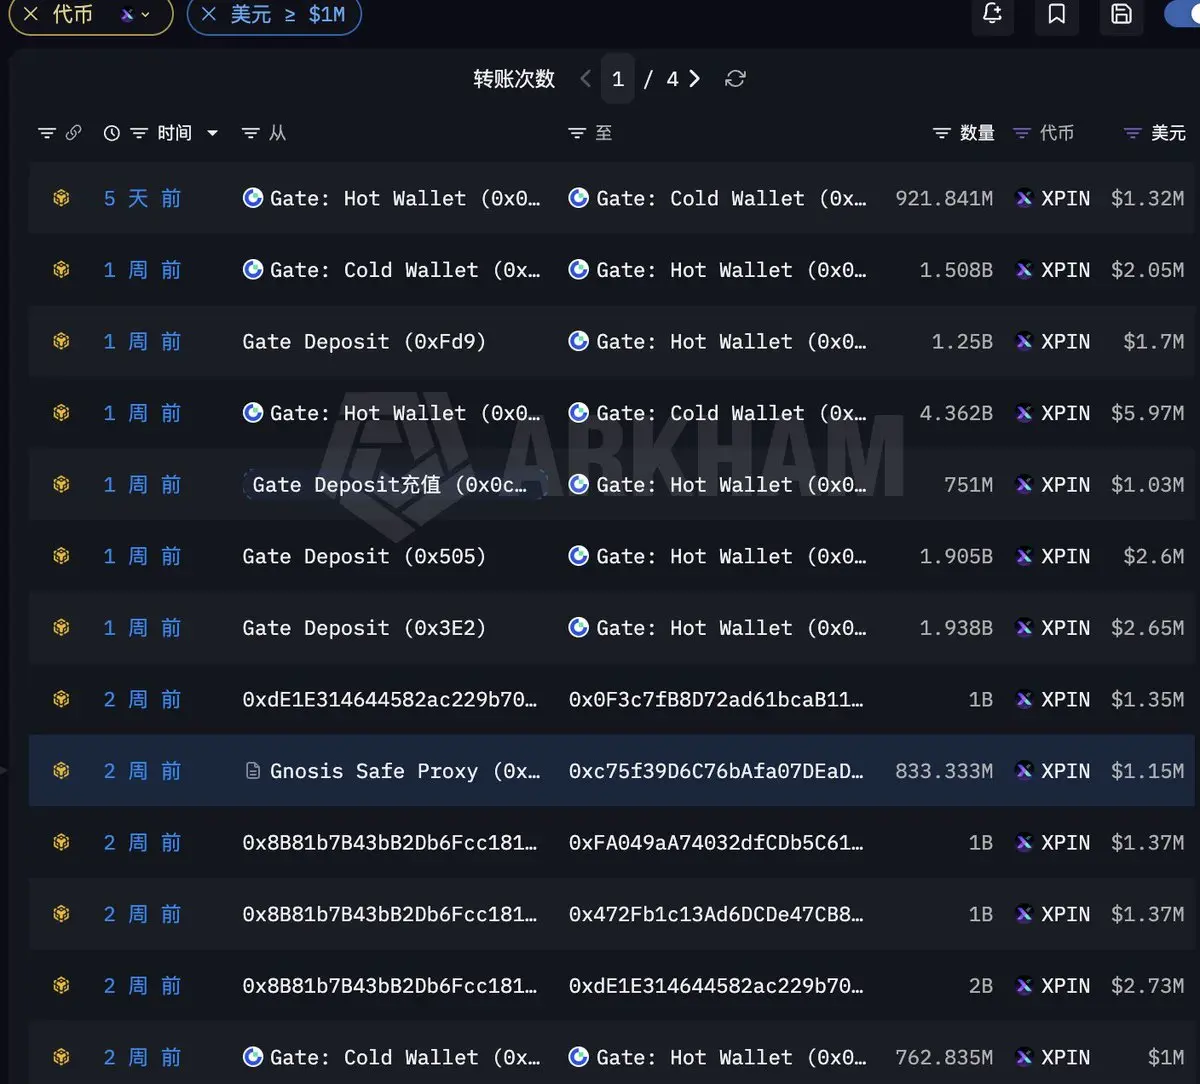Open the 时间 sort dropdown arrow

(x=212, y=133)
